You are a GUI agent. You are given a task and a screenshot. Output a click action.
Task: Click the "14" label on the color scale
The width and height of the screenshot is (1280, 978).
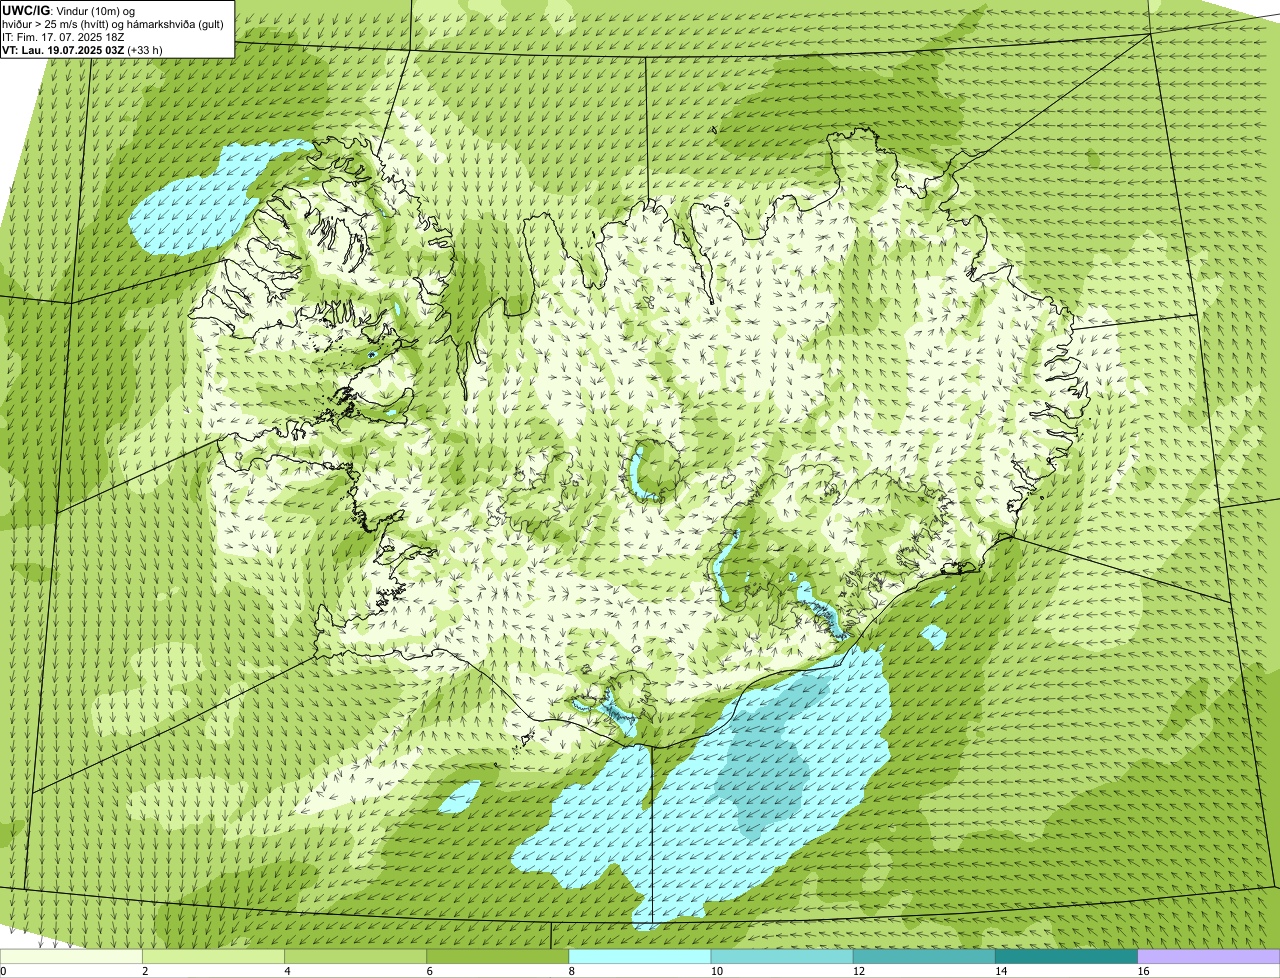(1000, 971)
